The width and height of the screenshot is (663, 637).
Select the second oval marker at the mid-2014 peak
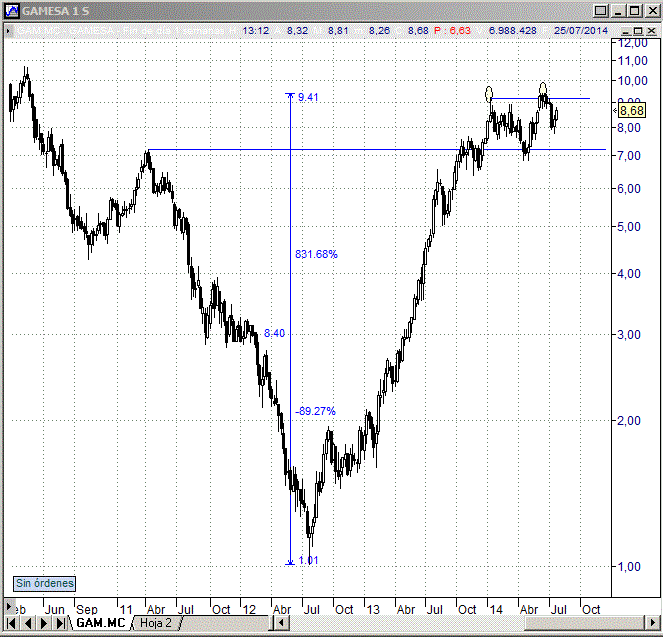point(543,89)
